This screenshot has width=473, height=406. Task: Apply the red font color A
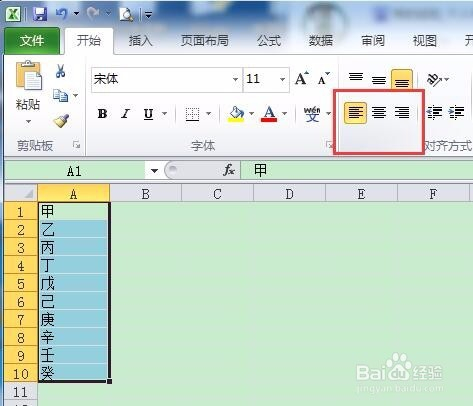click(269, 114)
